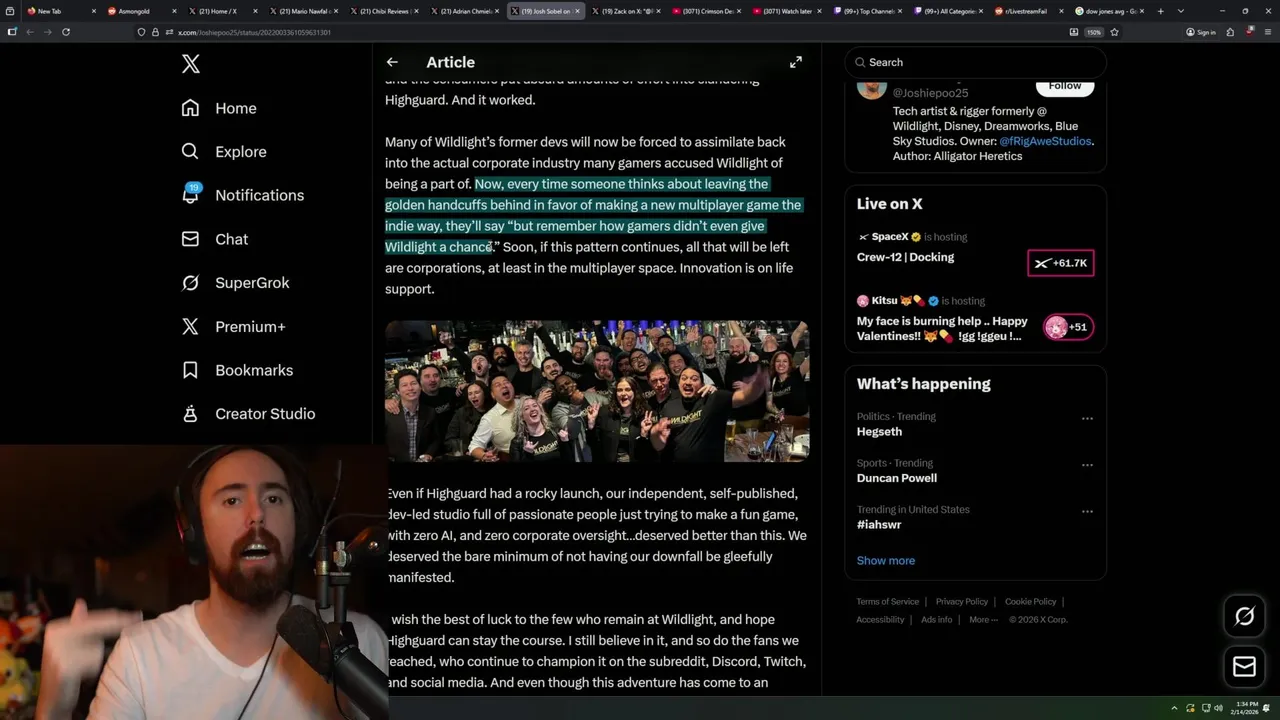The height and width of the screenshot is (720, 1280).
Task: Open the SuperGrok icon
Action: (190, 283)
